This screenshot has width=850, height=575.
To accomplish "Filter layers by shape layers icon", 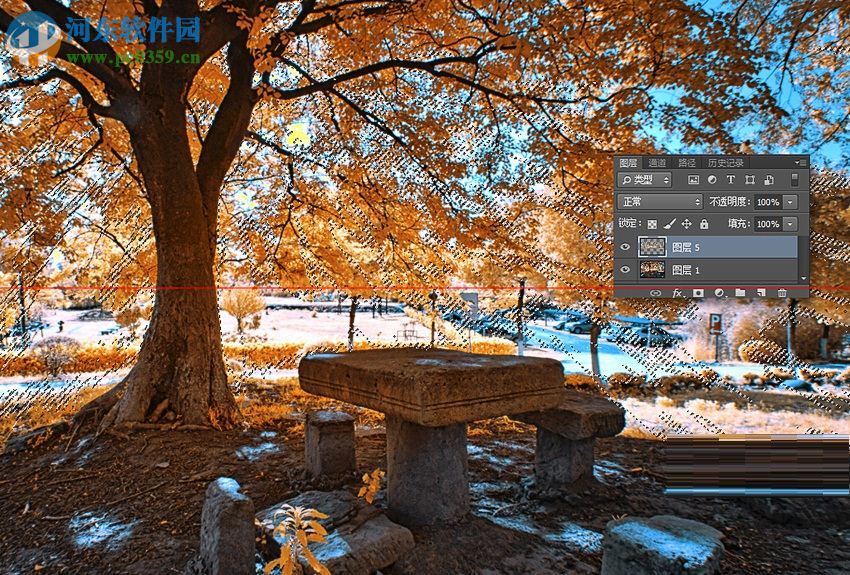I will tap(750, 180).
